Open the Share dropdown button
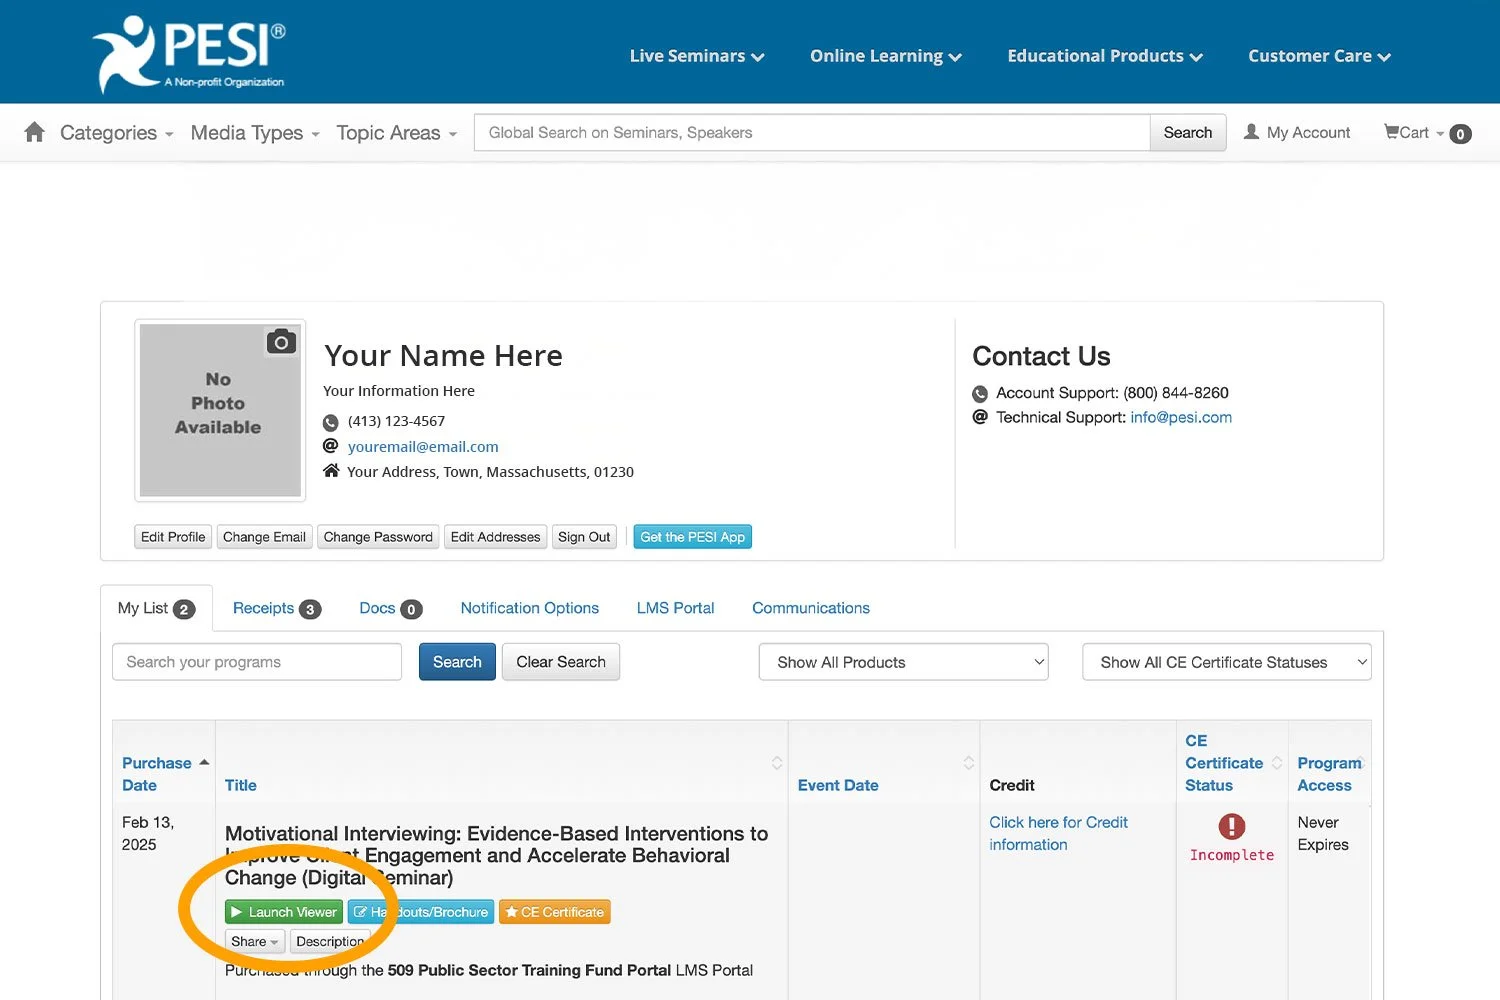This screenshot has height=1000, width=1500. 255,941
